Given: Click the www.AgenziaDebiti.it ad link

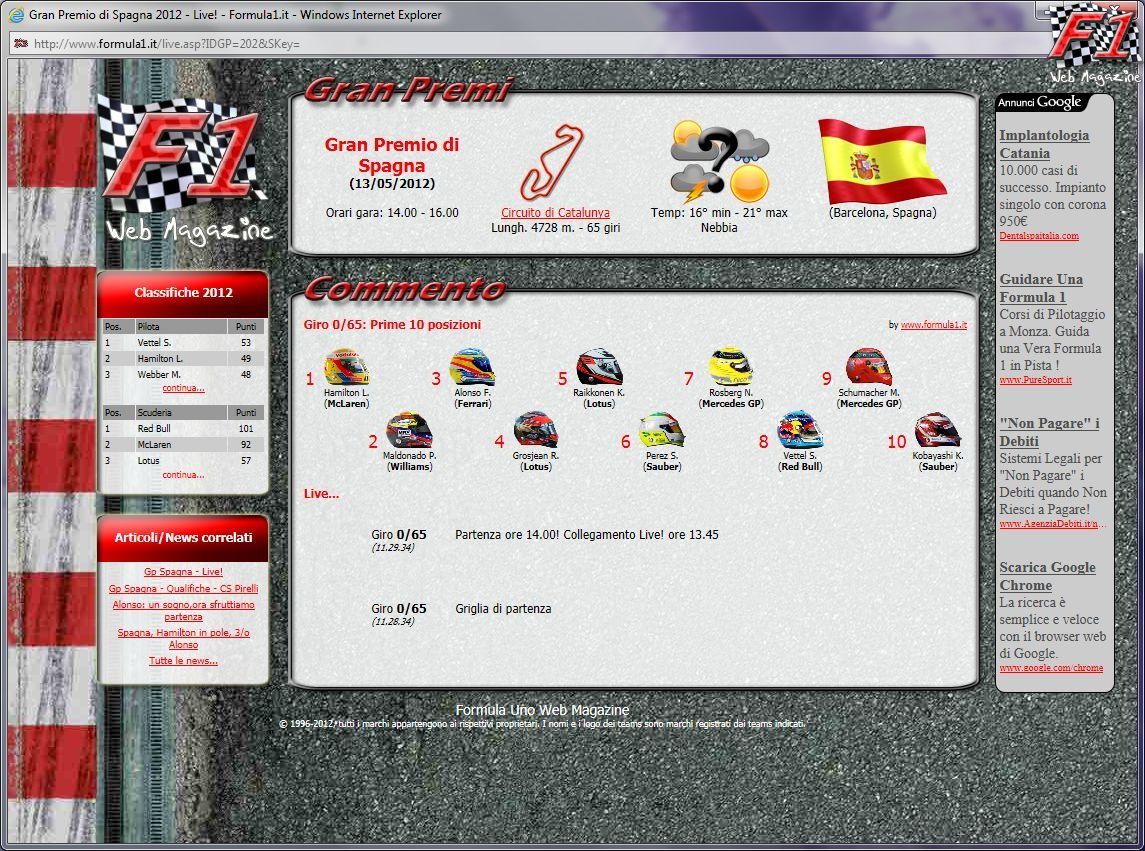Looking at the screenshot, I should point(1052,524).
